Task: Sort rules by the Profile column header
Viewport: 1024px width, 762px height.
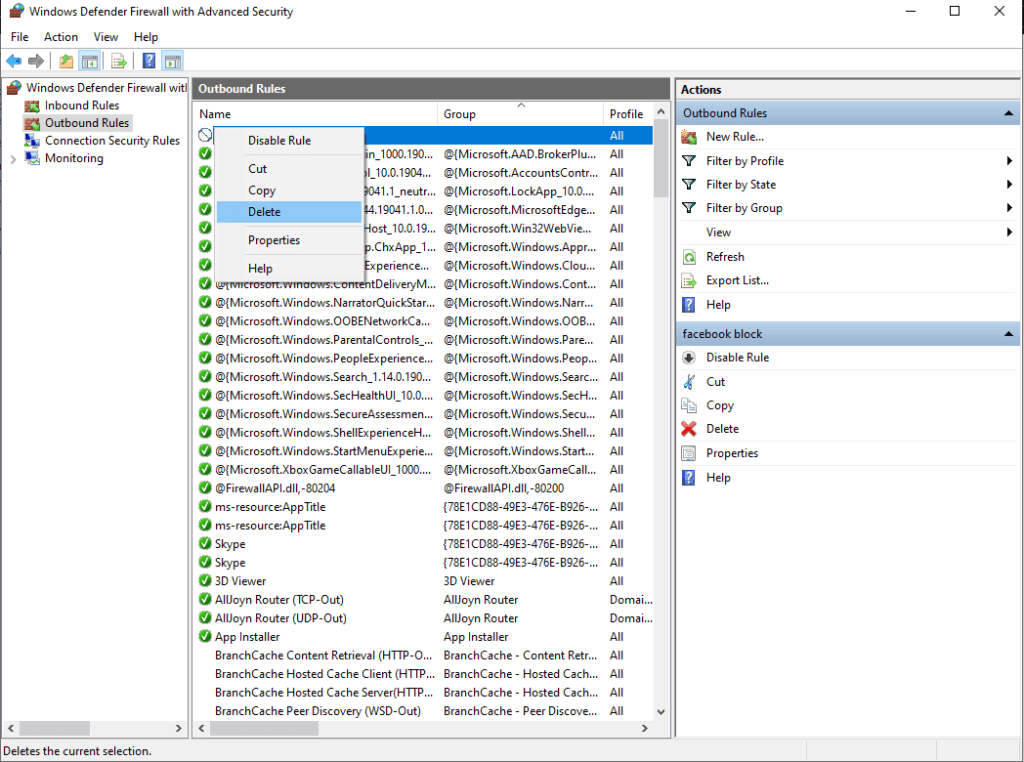Action: [x=627, y=114]
